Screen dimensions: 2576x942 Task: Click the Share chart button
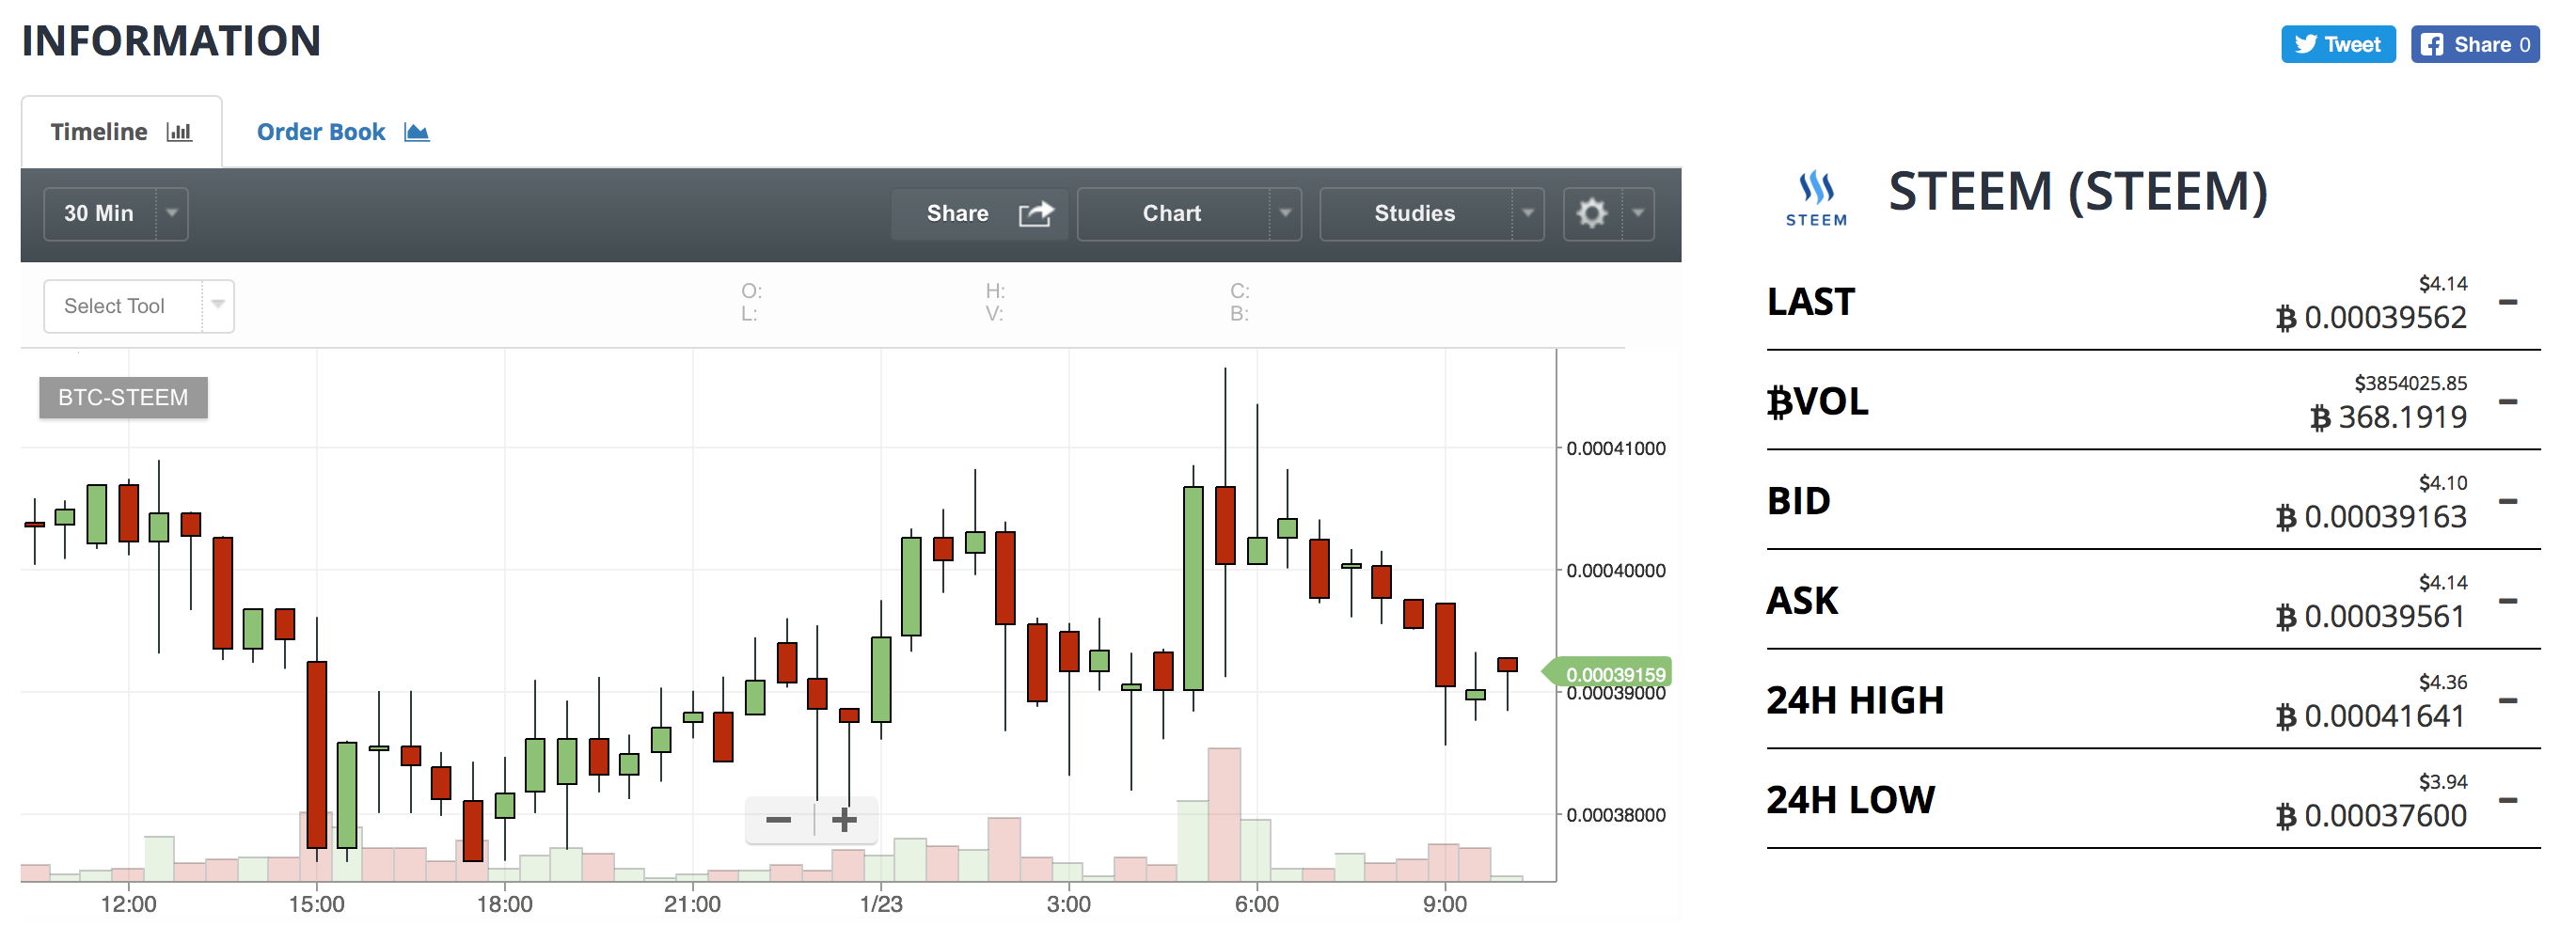[980, 213]
